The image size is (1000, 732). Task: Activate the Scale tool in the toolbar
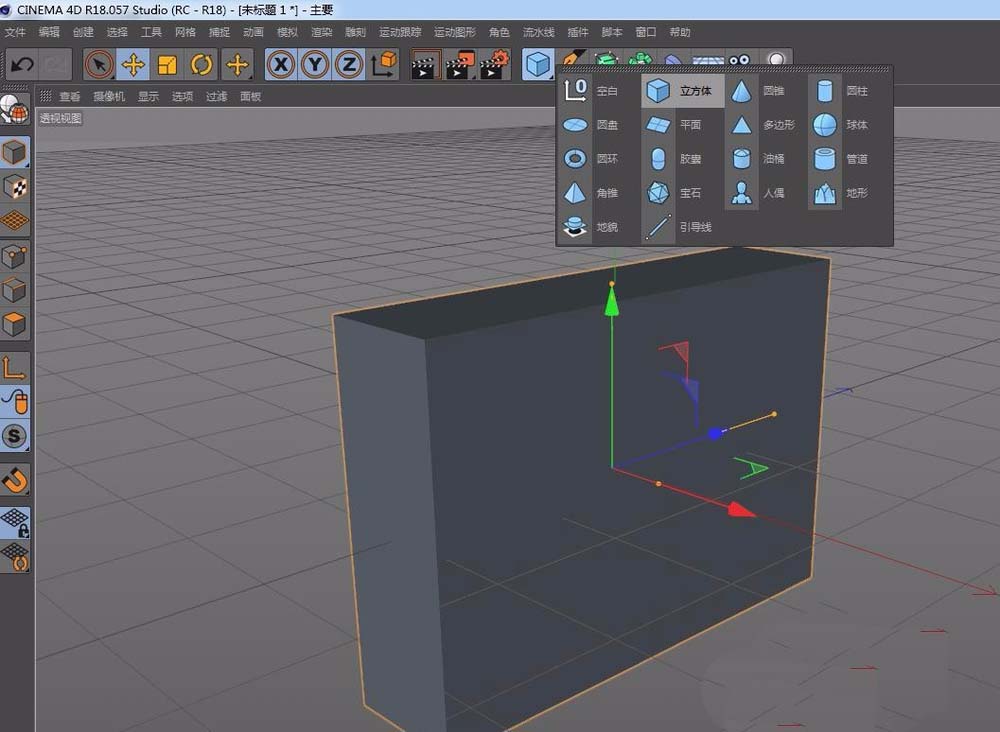[168, 64]
